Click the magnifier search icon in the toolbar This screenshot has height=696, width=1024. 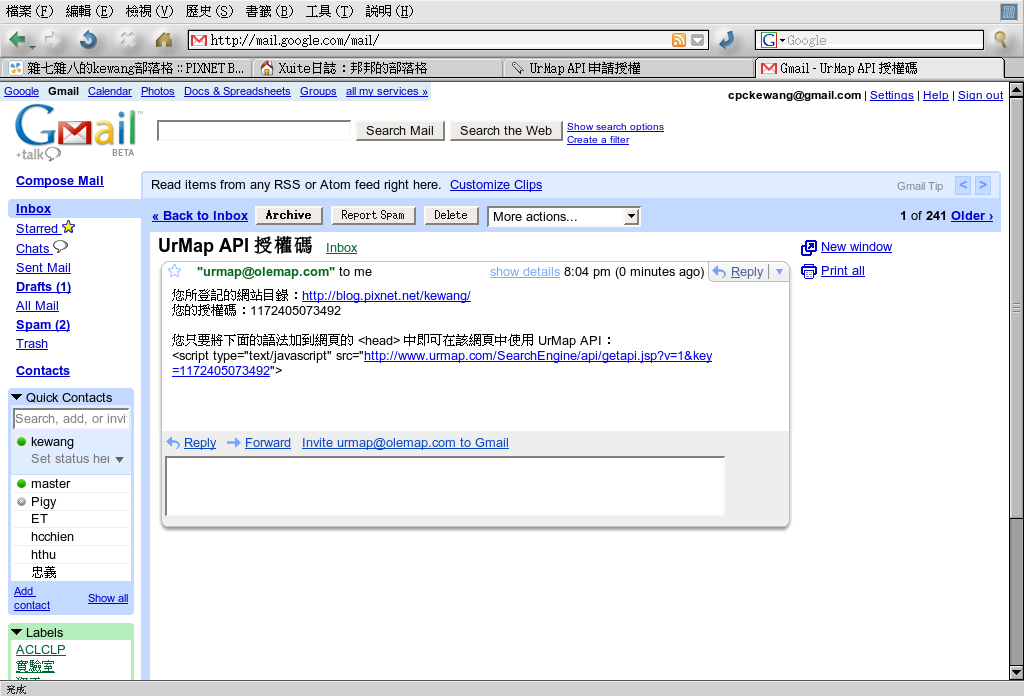1000,40
